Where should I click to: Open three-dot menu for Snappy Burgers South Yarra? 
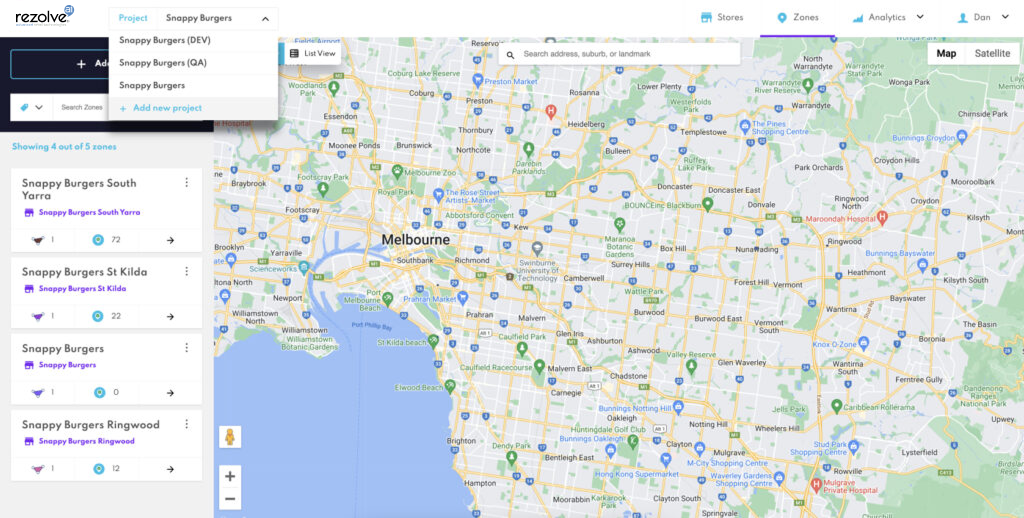pos(187,182)
